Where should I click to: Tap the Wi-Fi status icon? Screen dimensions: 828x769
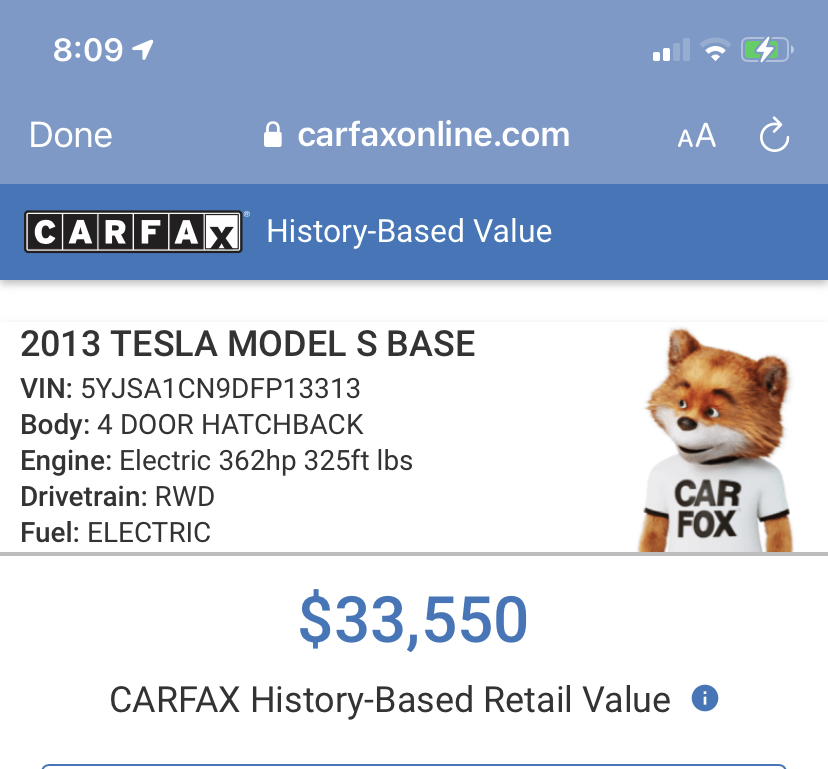tap(714, 50)
